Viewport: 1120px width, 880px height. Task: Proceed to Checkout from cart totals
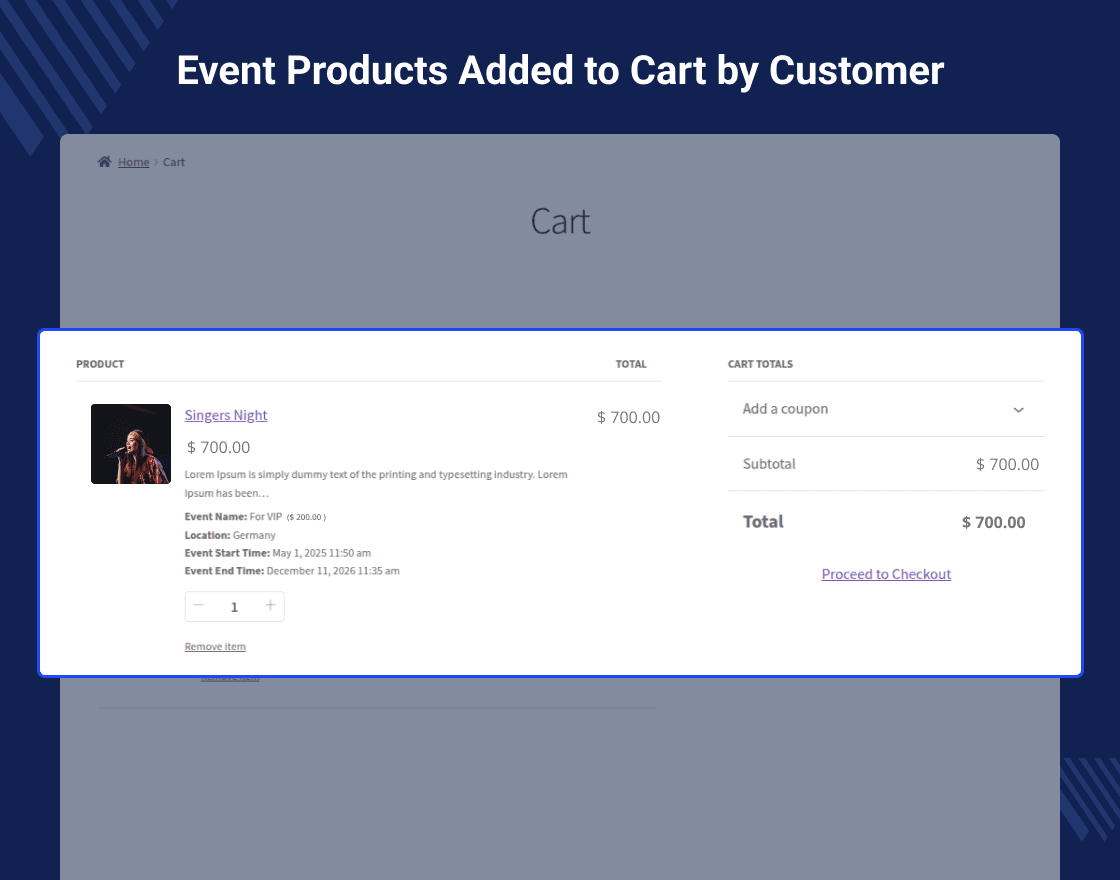[886, 574]
